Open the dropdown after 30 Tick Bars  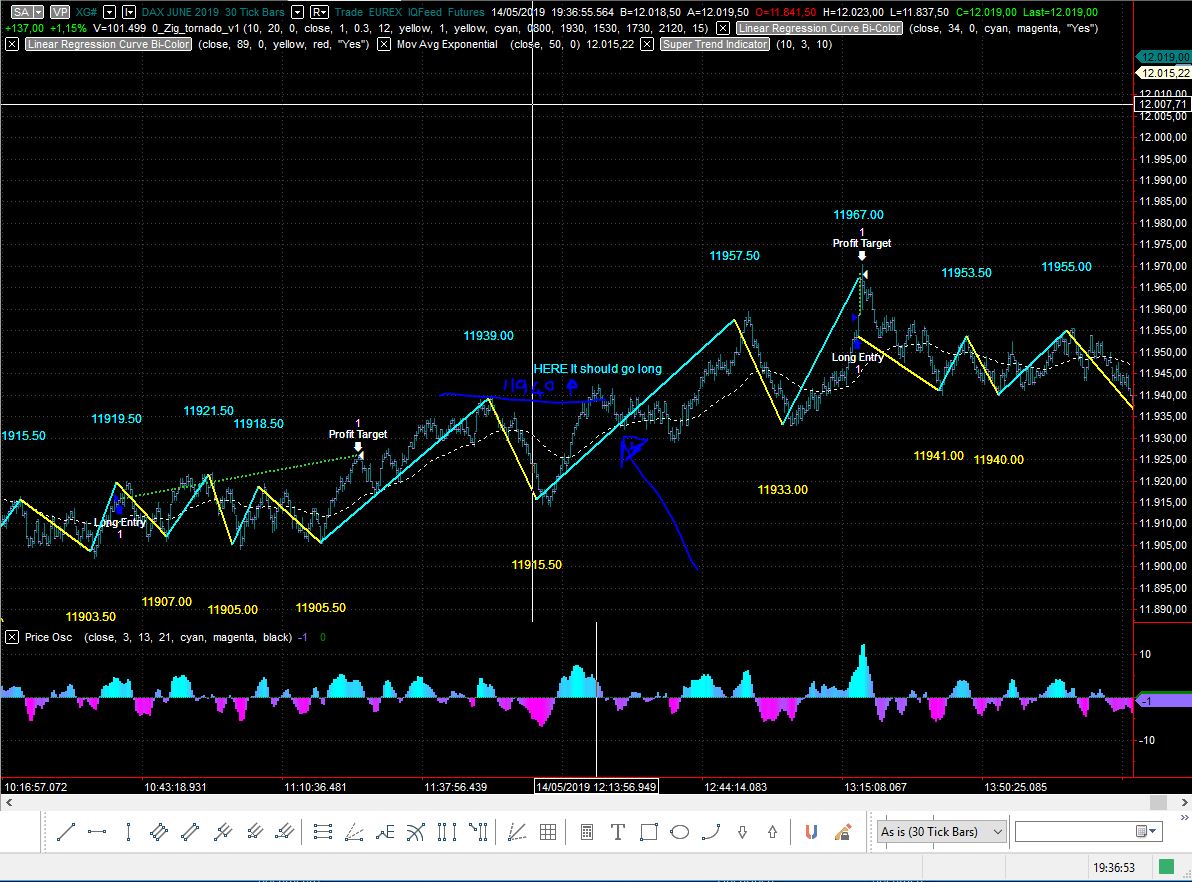tap(297, 12)
